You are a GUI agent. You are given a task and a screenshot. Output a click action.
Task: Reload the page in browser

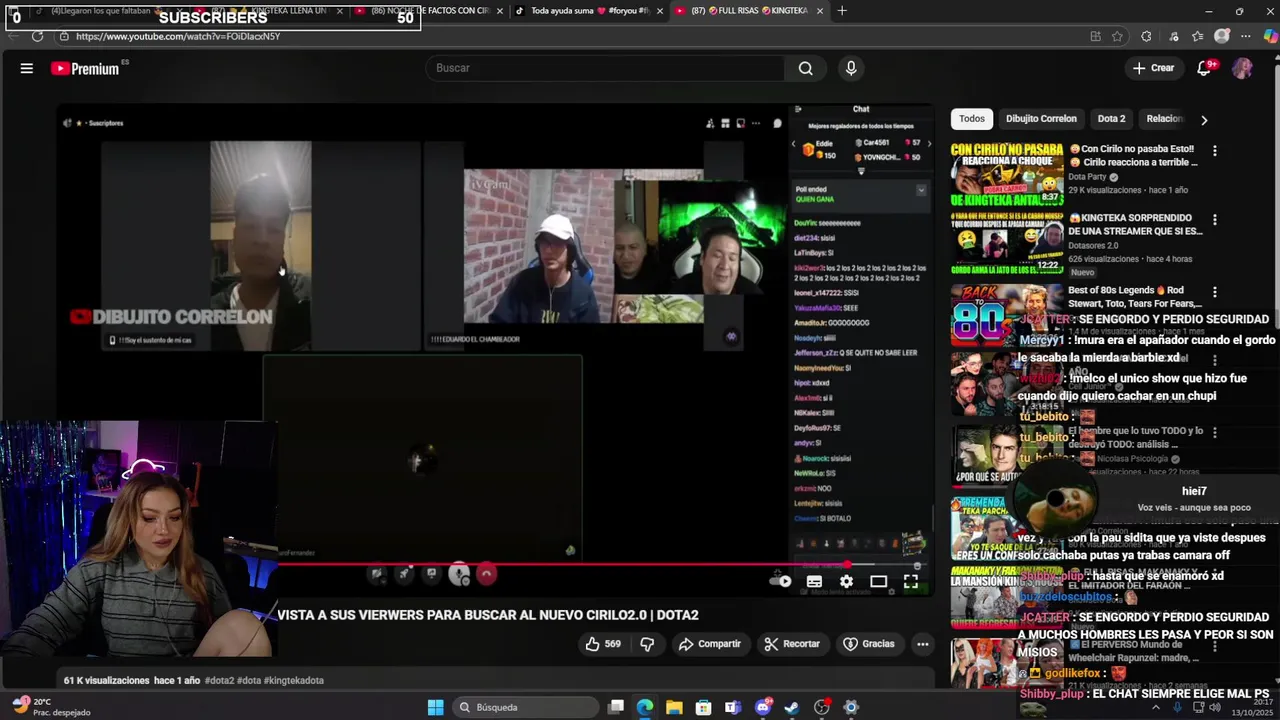pos(37,36)
